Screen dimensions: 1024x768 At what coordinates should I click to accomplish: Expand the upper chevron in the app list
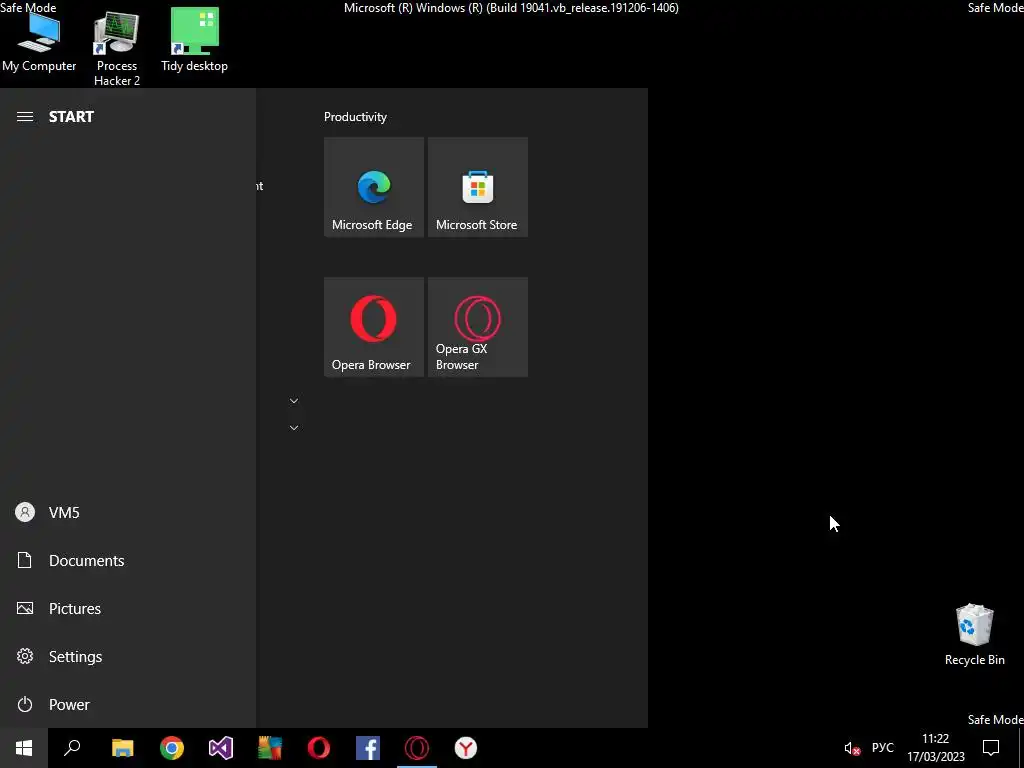point(294,401)
